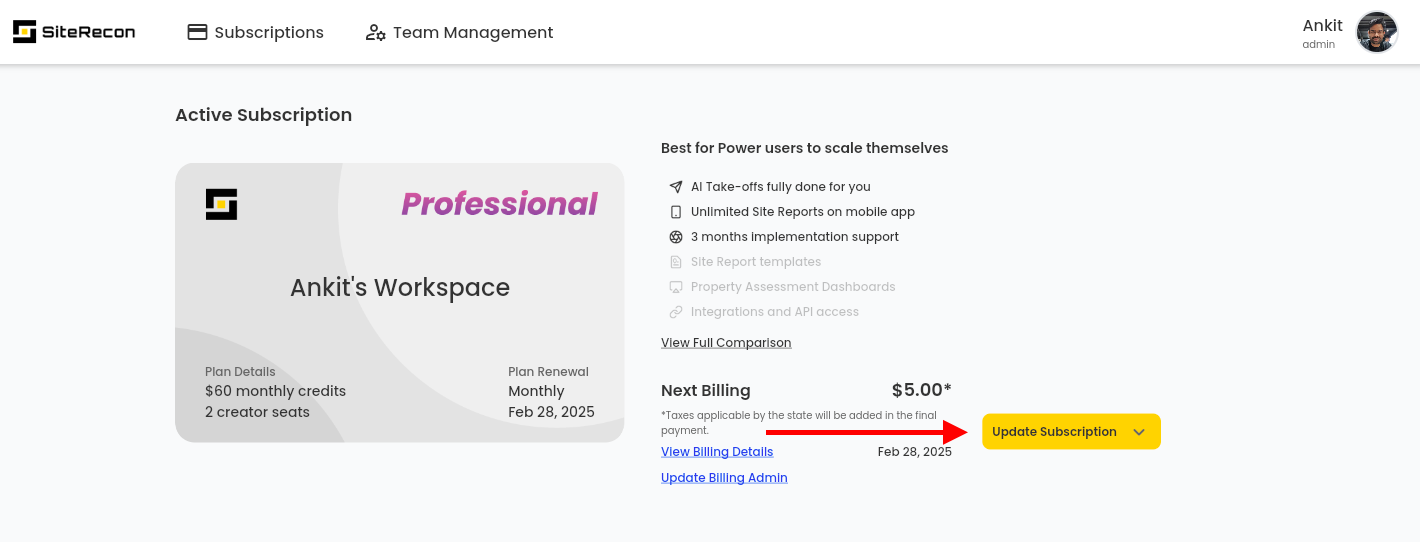The image size is (1420, 542).
Task: Click the document icon beside Site Report templates
Action: (675, 262)
